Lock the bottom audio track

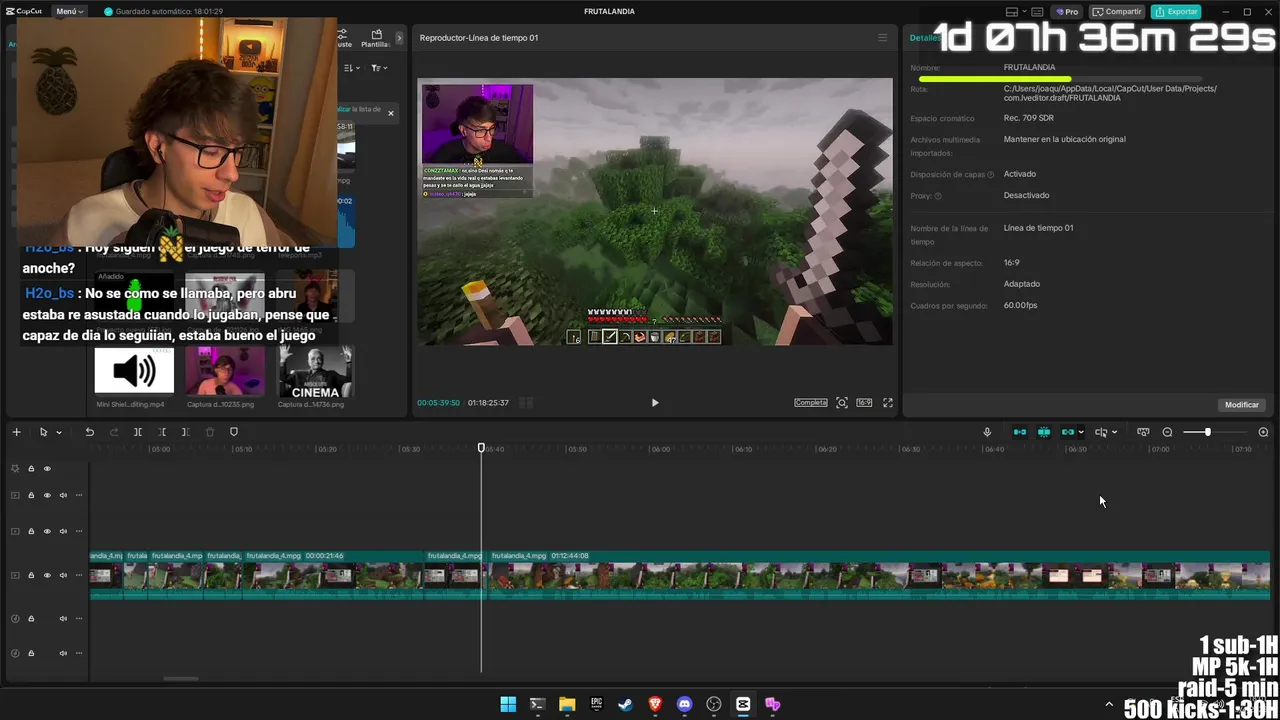pos(31,653)
